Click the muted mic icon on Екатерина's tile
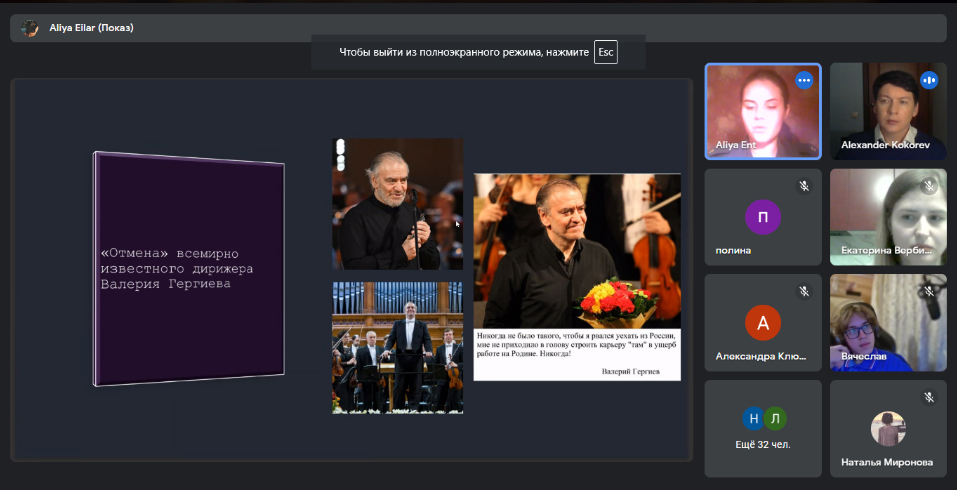Screen dimensions: 957x490 [929, 186]
